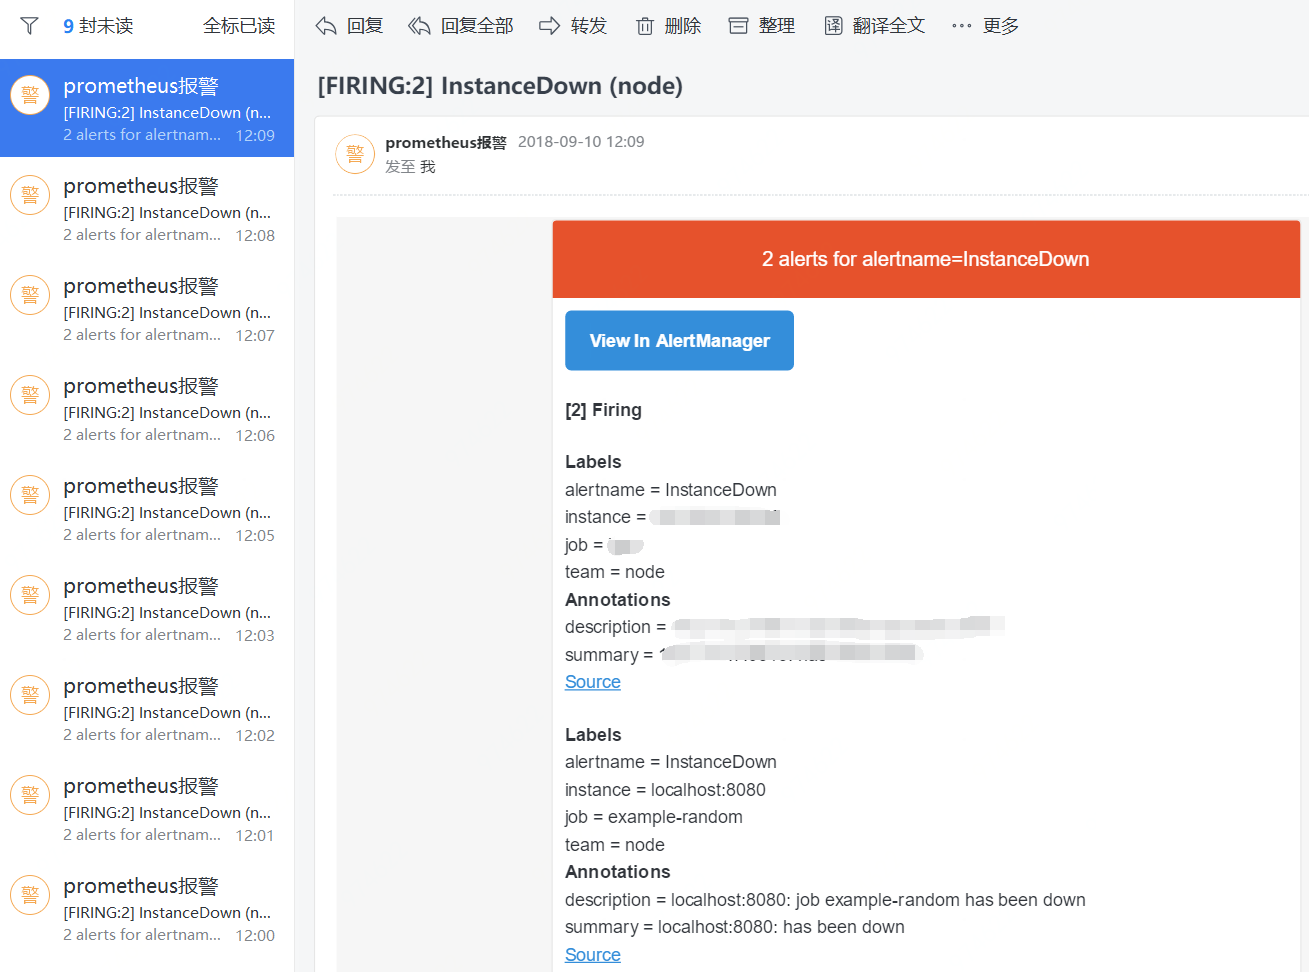Click sender avatar of the 12:05 mail

(x=30, y=495)
